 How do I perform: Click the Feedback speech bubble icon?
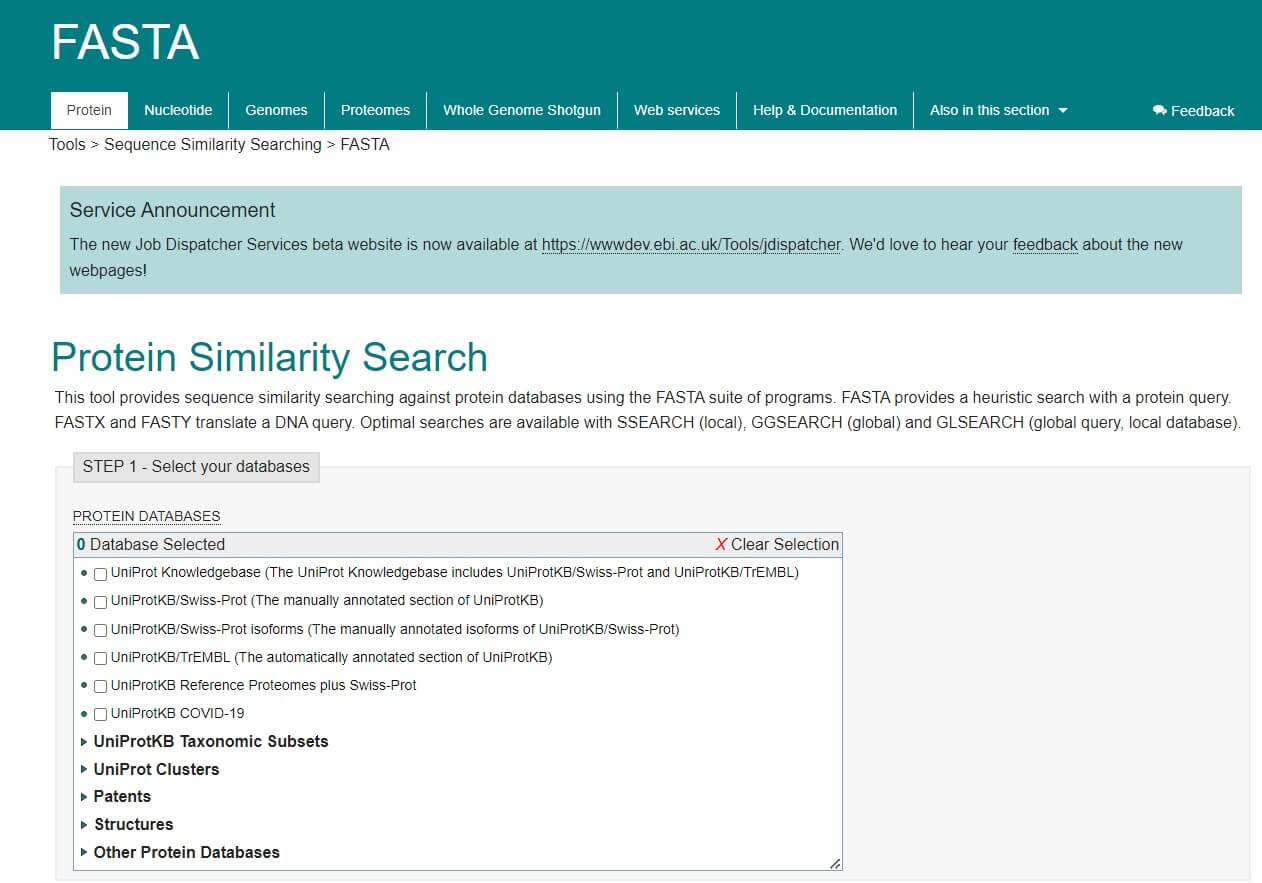1159,111
